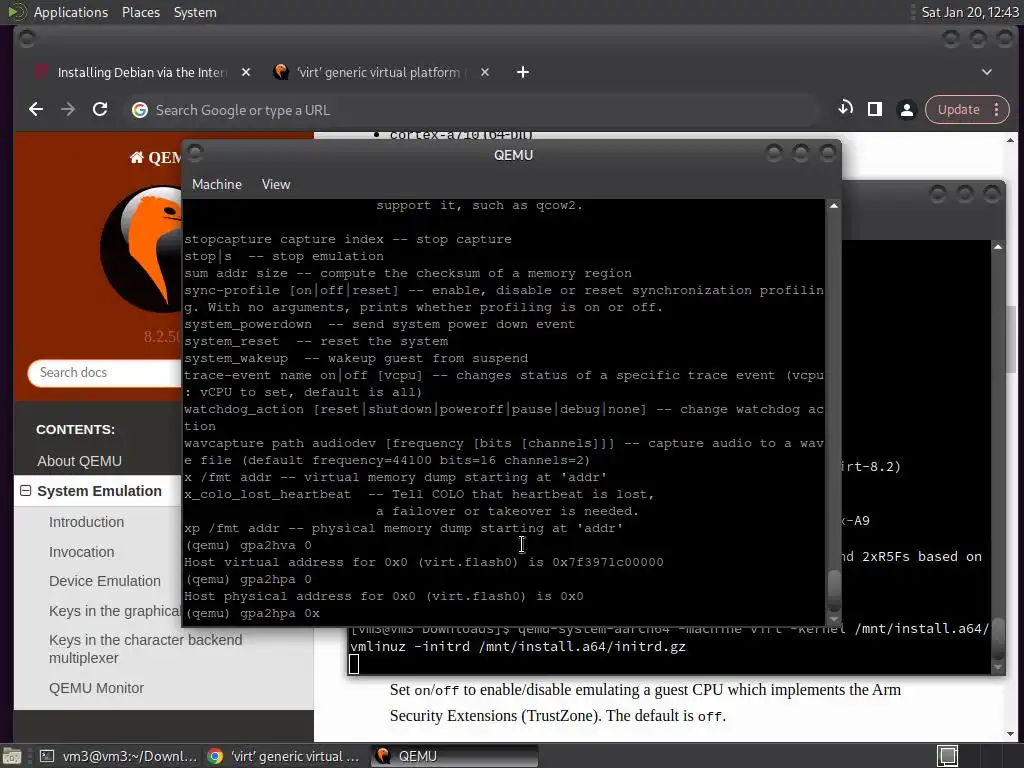Open the three-dot menu on the Update button
Viewport: 1024px width, 768px height.
[x=997, y=110]
